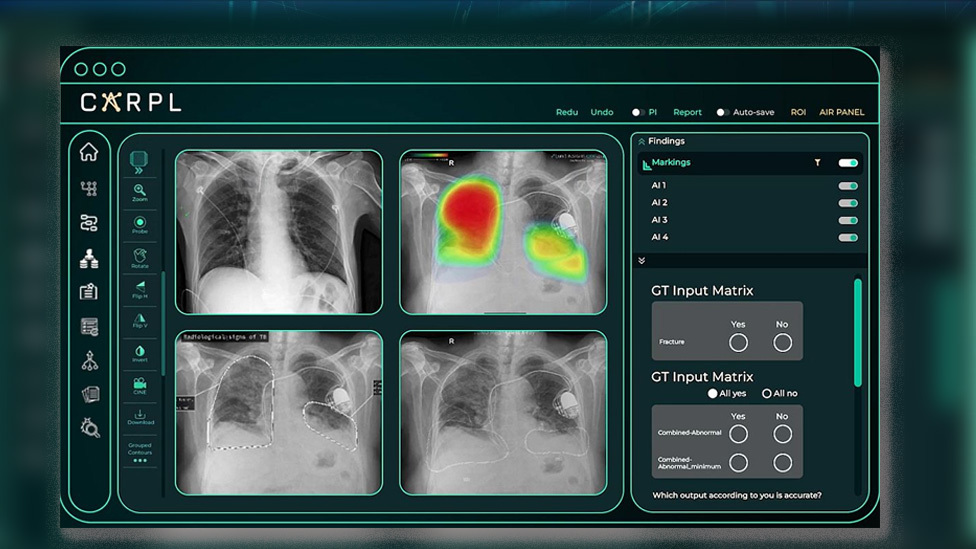Screen dimensions: 976x549
Task: Switch to the ROI tab
Action: pos(798,112)
